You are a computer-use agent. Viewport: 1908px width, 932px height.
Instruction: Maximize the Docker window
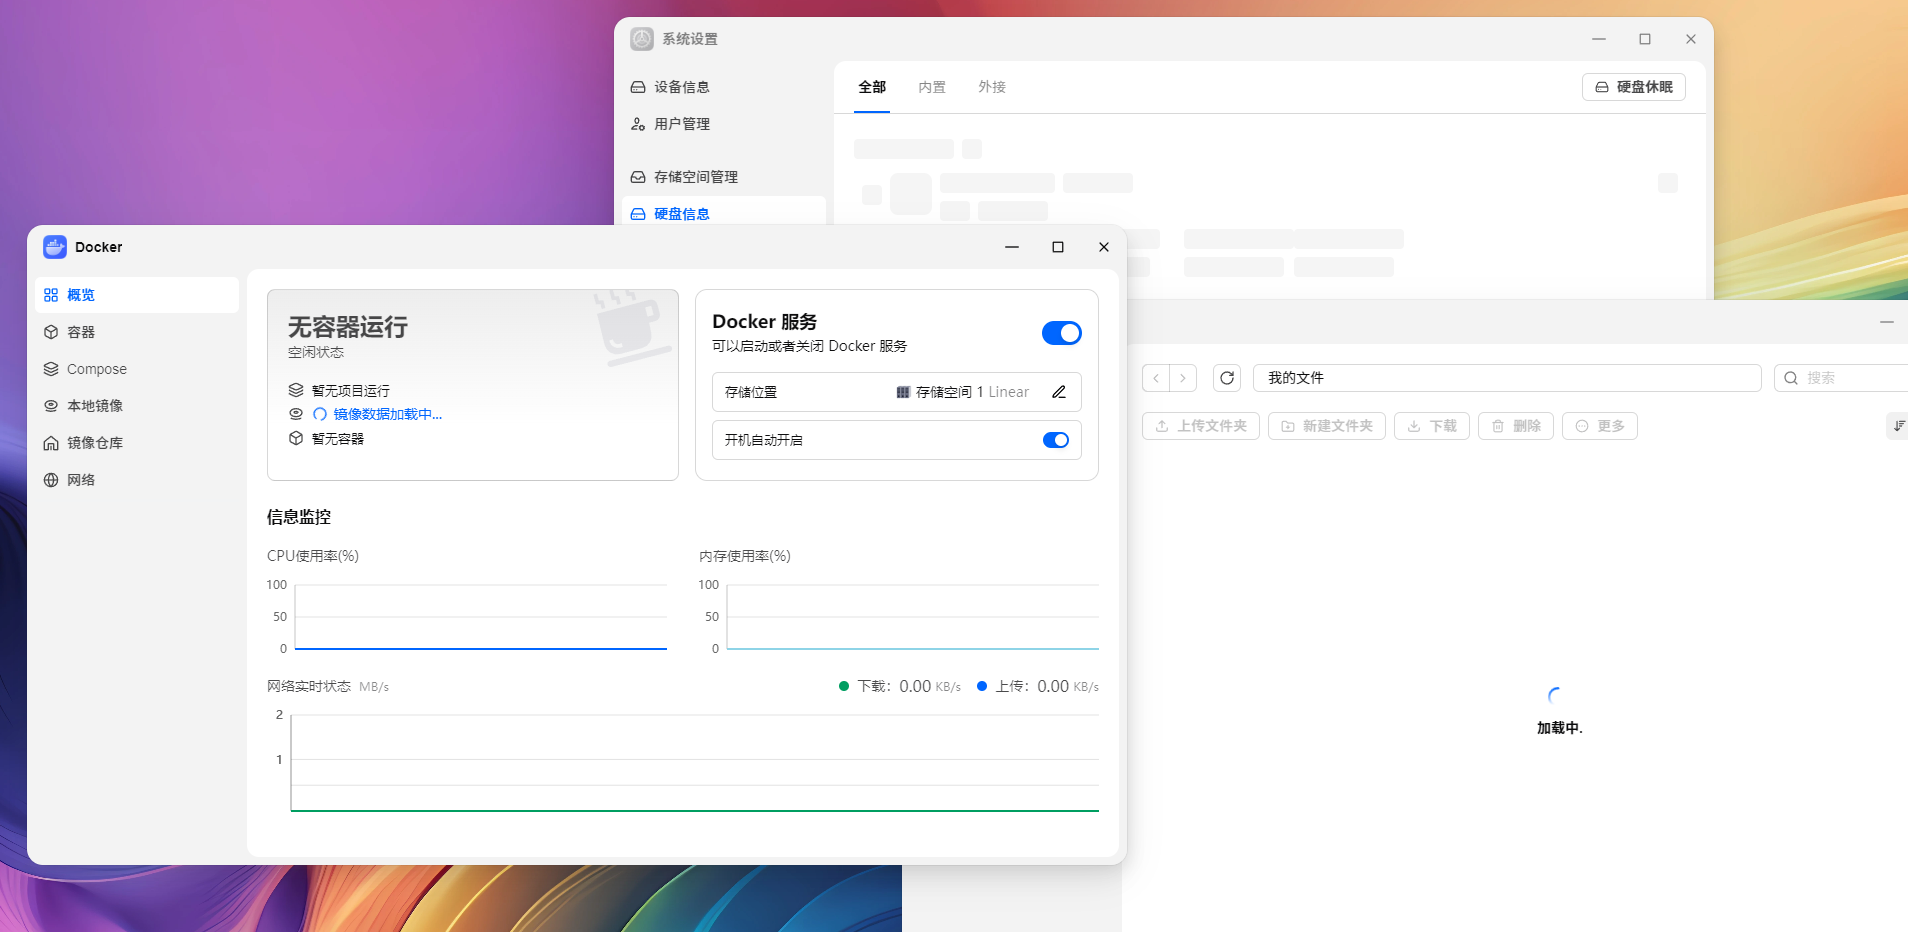coord(1058,247)
